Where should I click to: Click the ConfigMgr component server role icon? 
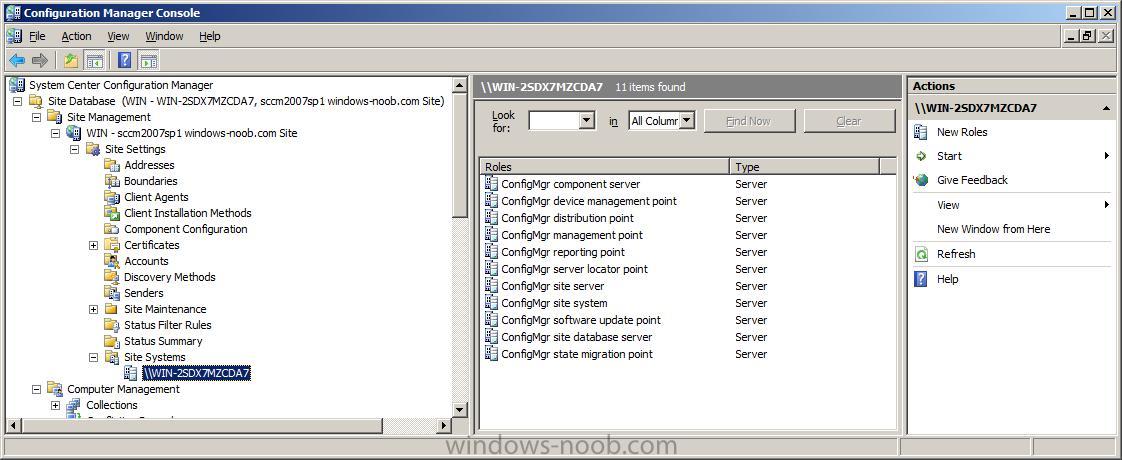coord(491,184)
